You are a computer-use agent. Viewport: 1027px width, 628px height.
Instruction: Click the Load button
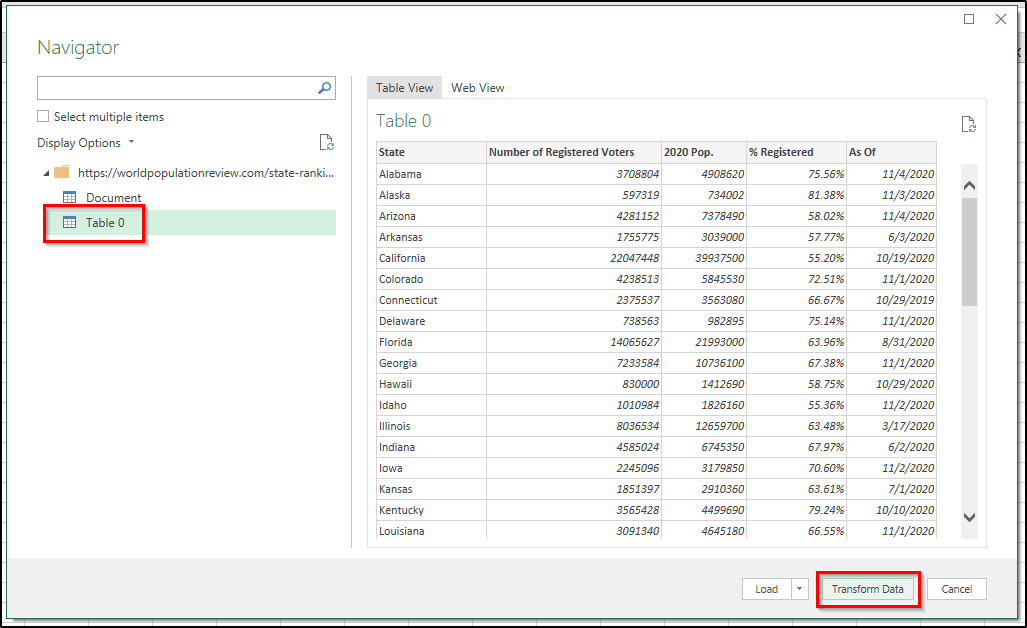(x=766, y=589)
